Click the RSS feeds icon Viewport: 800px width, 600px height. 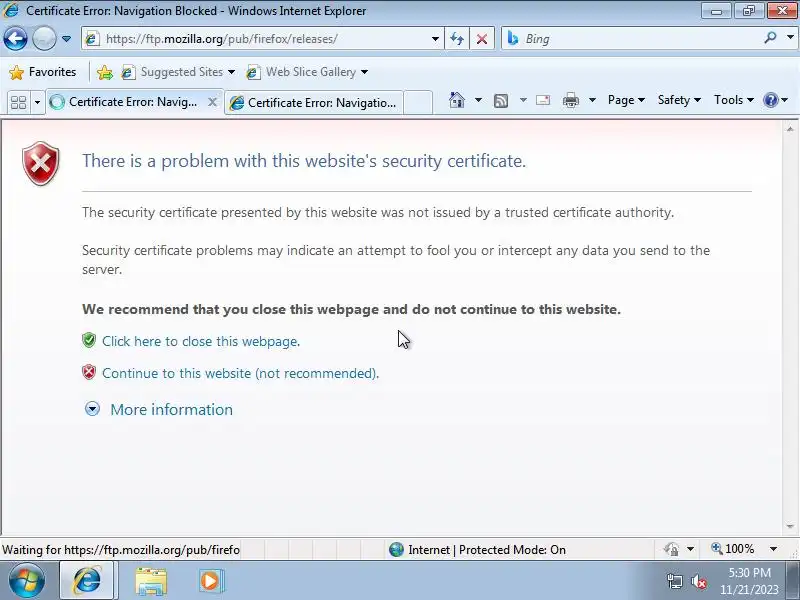[501, 101]
